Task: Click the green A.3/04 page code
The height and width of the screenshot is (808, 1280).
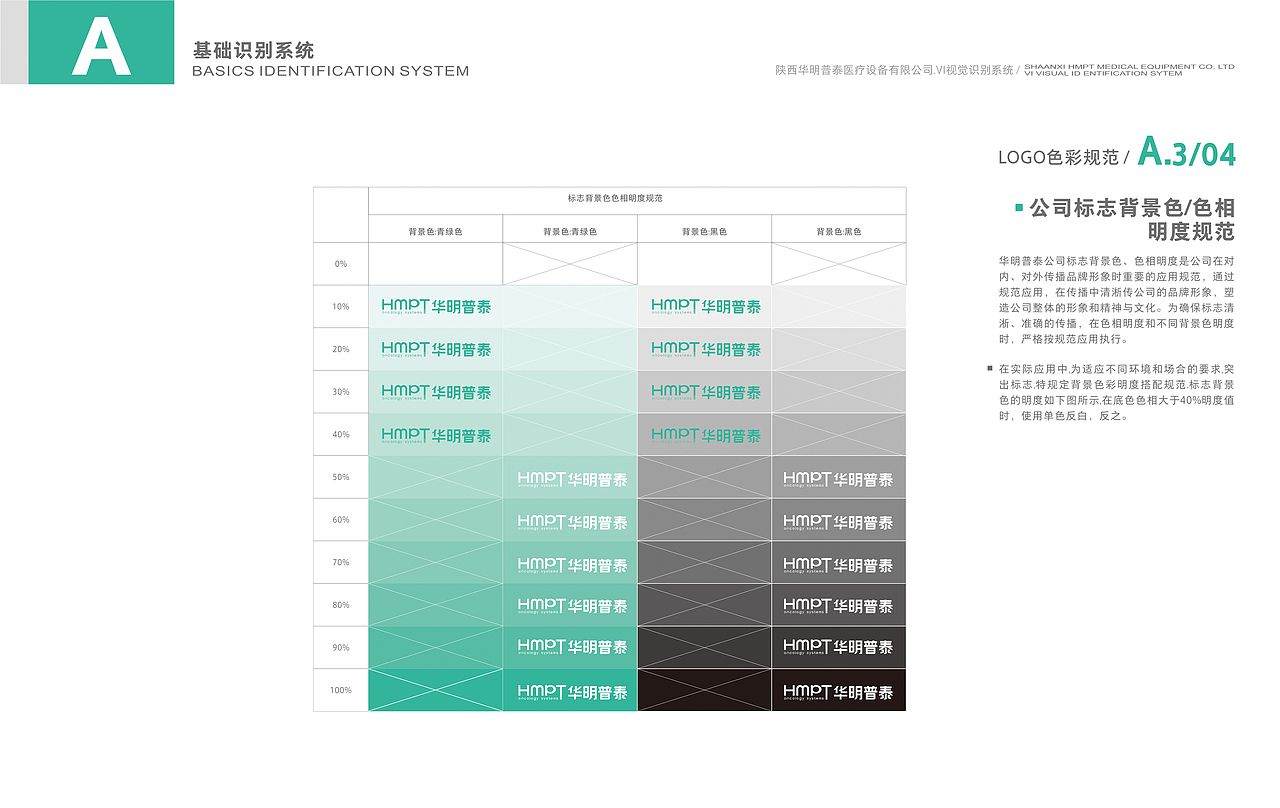Action: tap(1188, 153)
